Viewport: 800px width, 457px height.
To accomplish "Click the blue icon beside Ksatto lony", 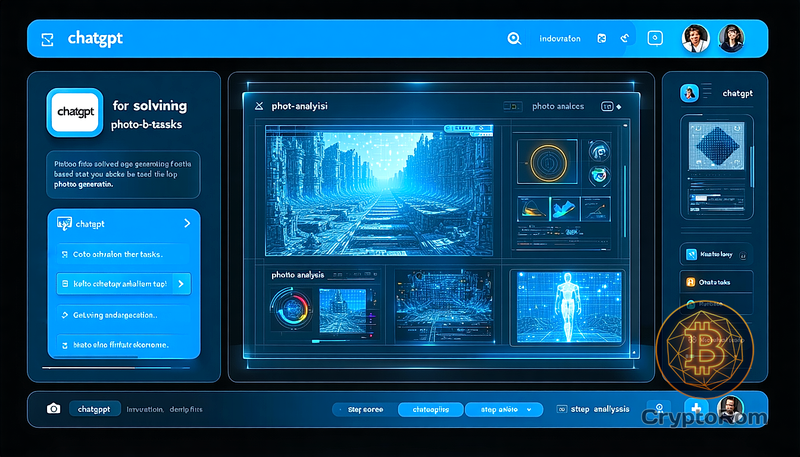I will tap(690, 256).
